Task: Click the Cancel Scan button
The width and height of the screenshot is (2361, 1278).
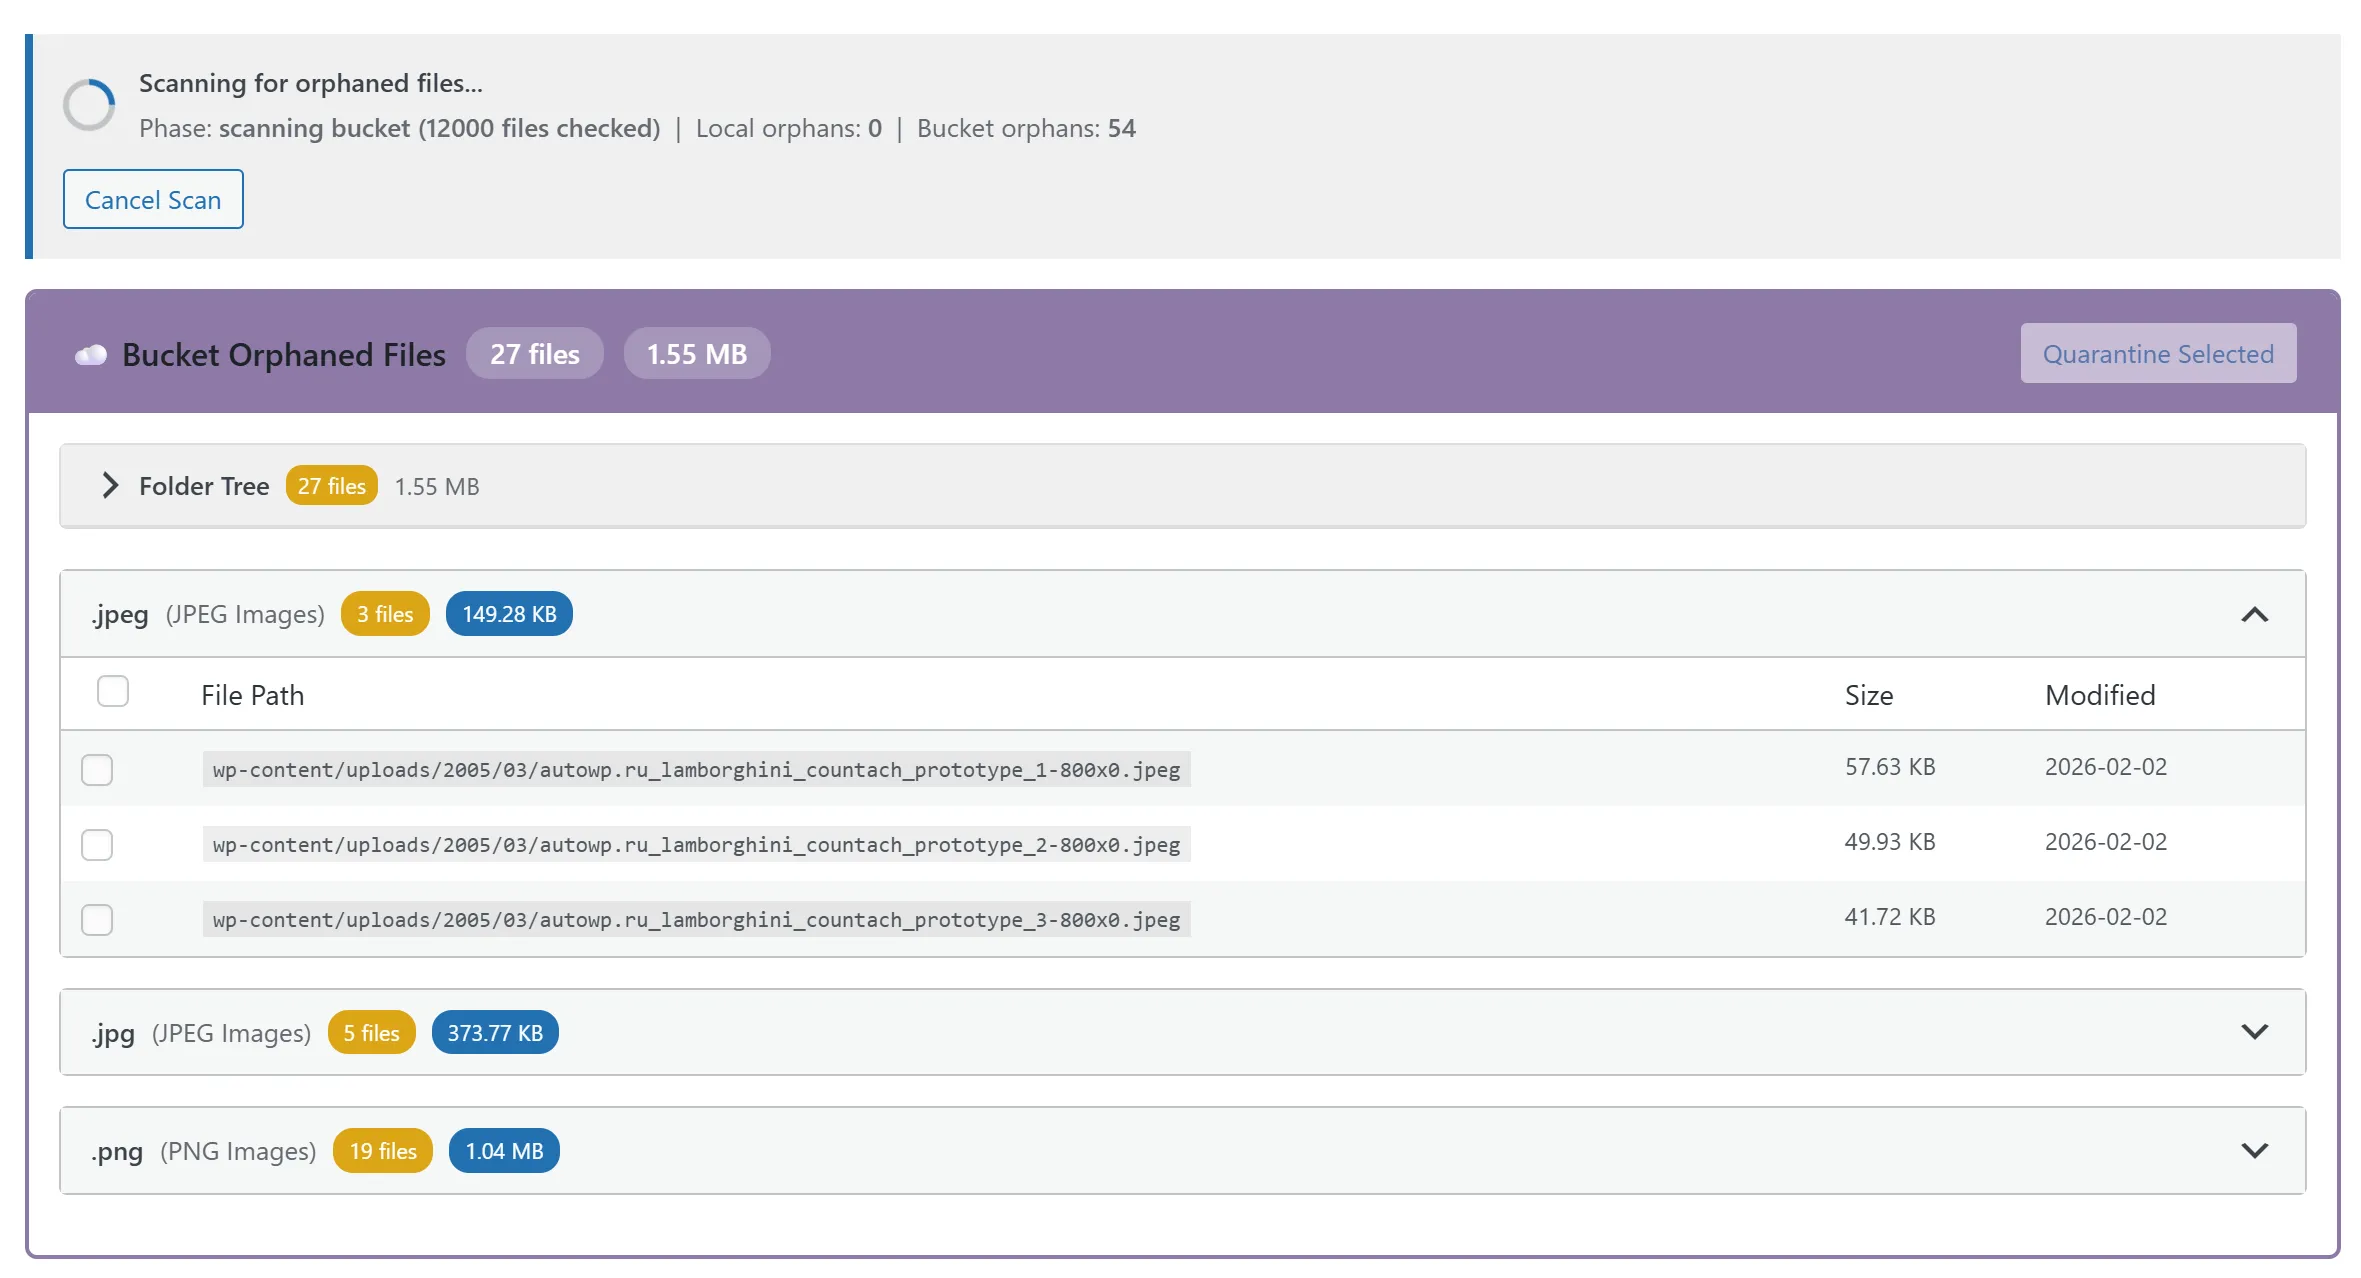Action: [x=153, y=199]
